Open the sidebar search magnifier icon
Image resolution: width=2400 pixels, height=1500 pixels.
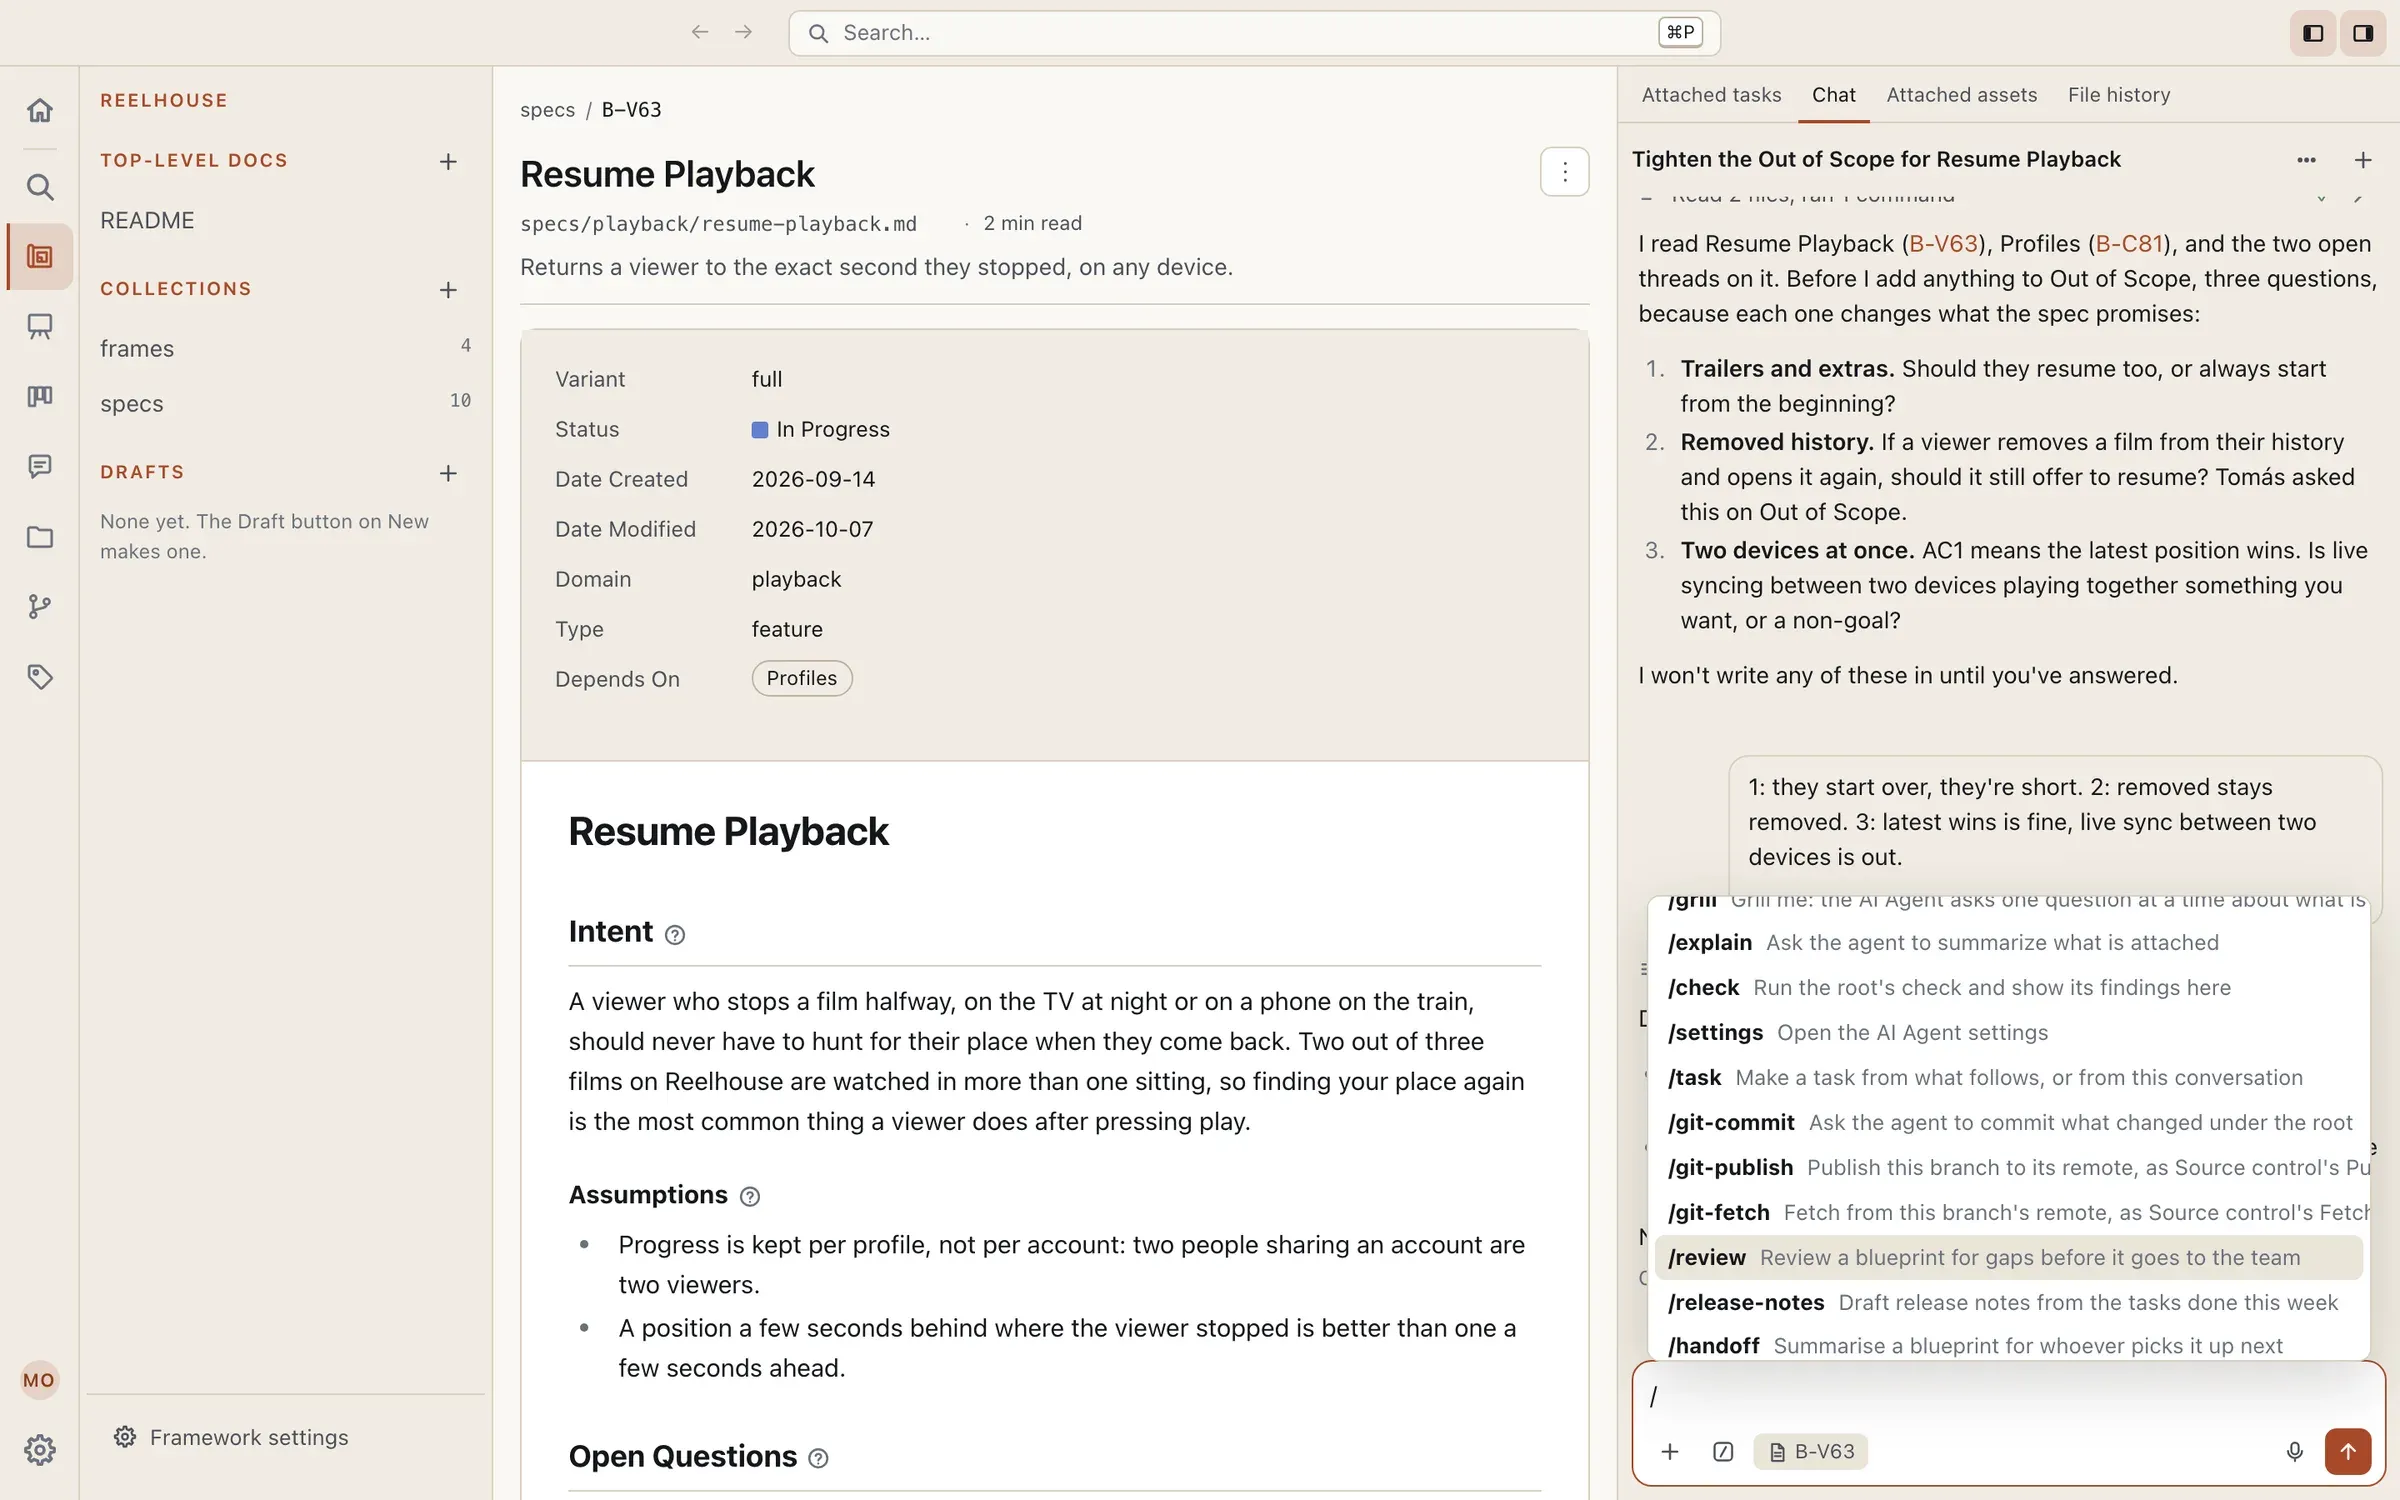click(x=40, y=187)
